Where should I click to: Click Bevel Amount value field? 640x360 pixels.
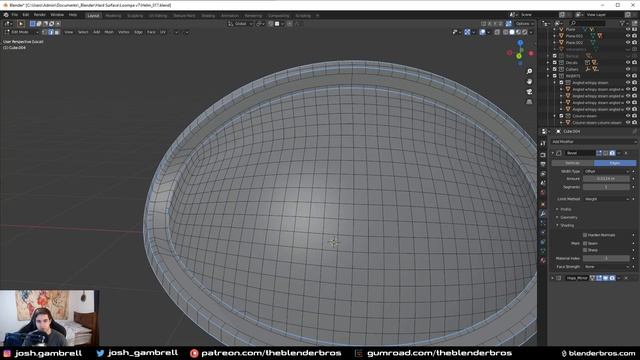click(606, 179)
